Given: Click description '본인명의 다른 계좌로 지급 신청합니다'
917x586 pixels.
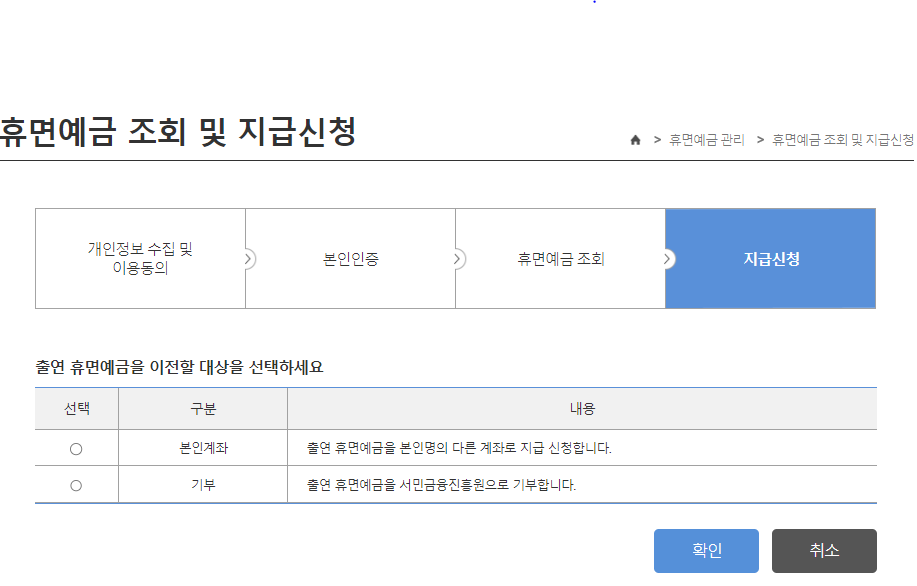Looking at the screenshot, I should tap(505, 448).
